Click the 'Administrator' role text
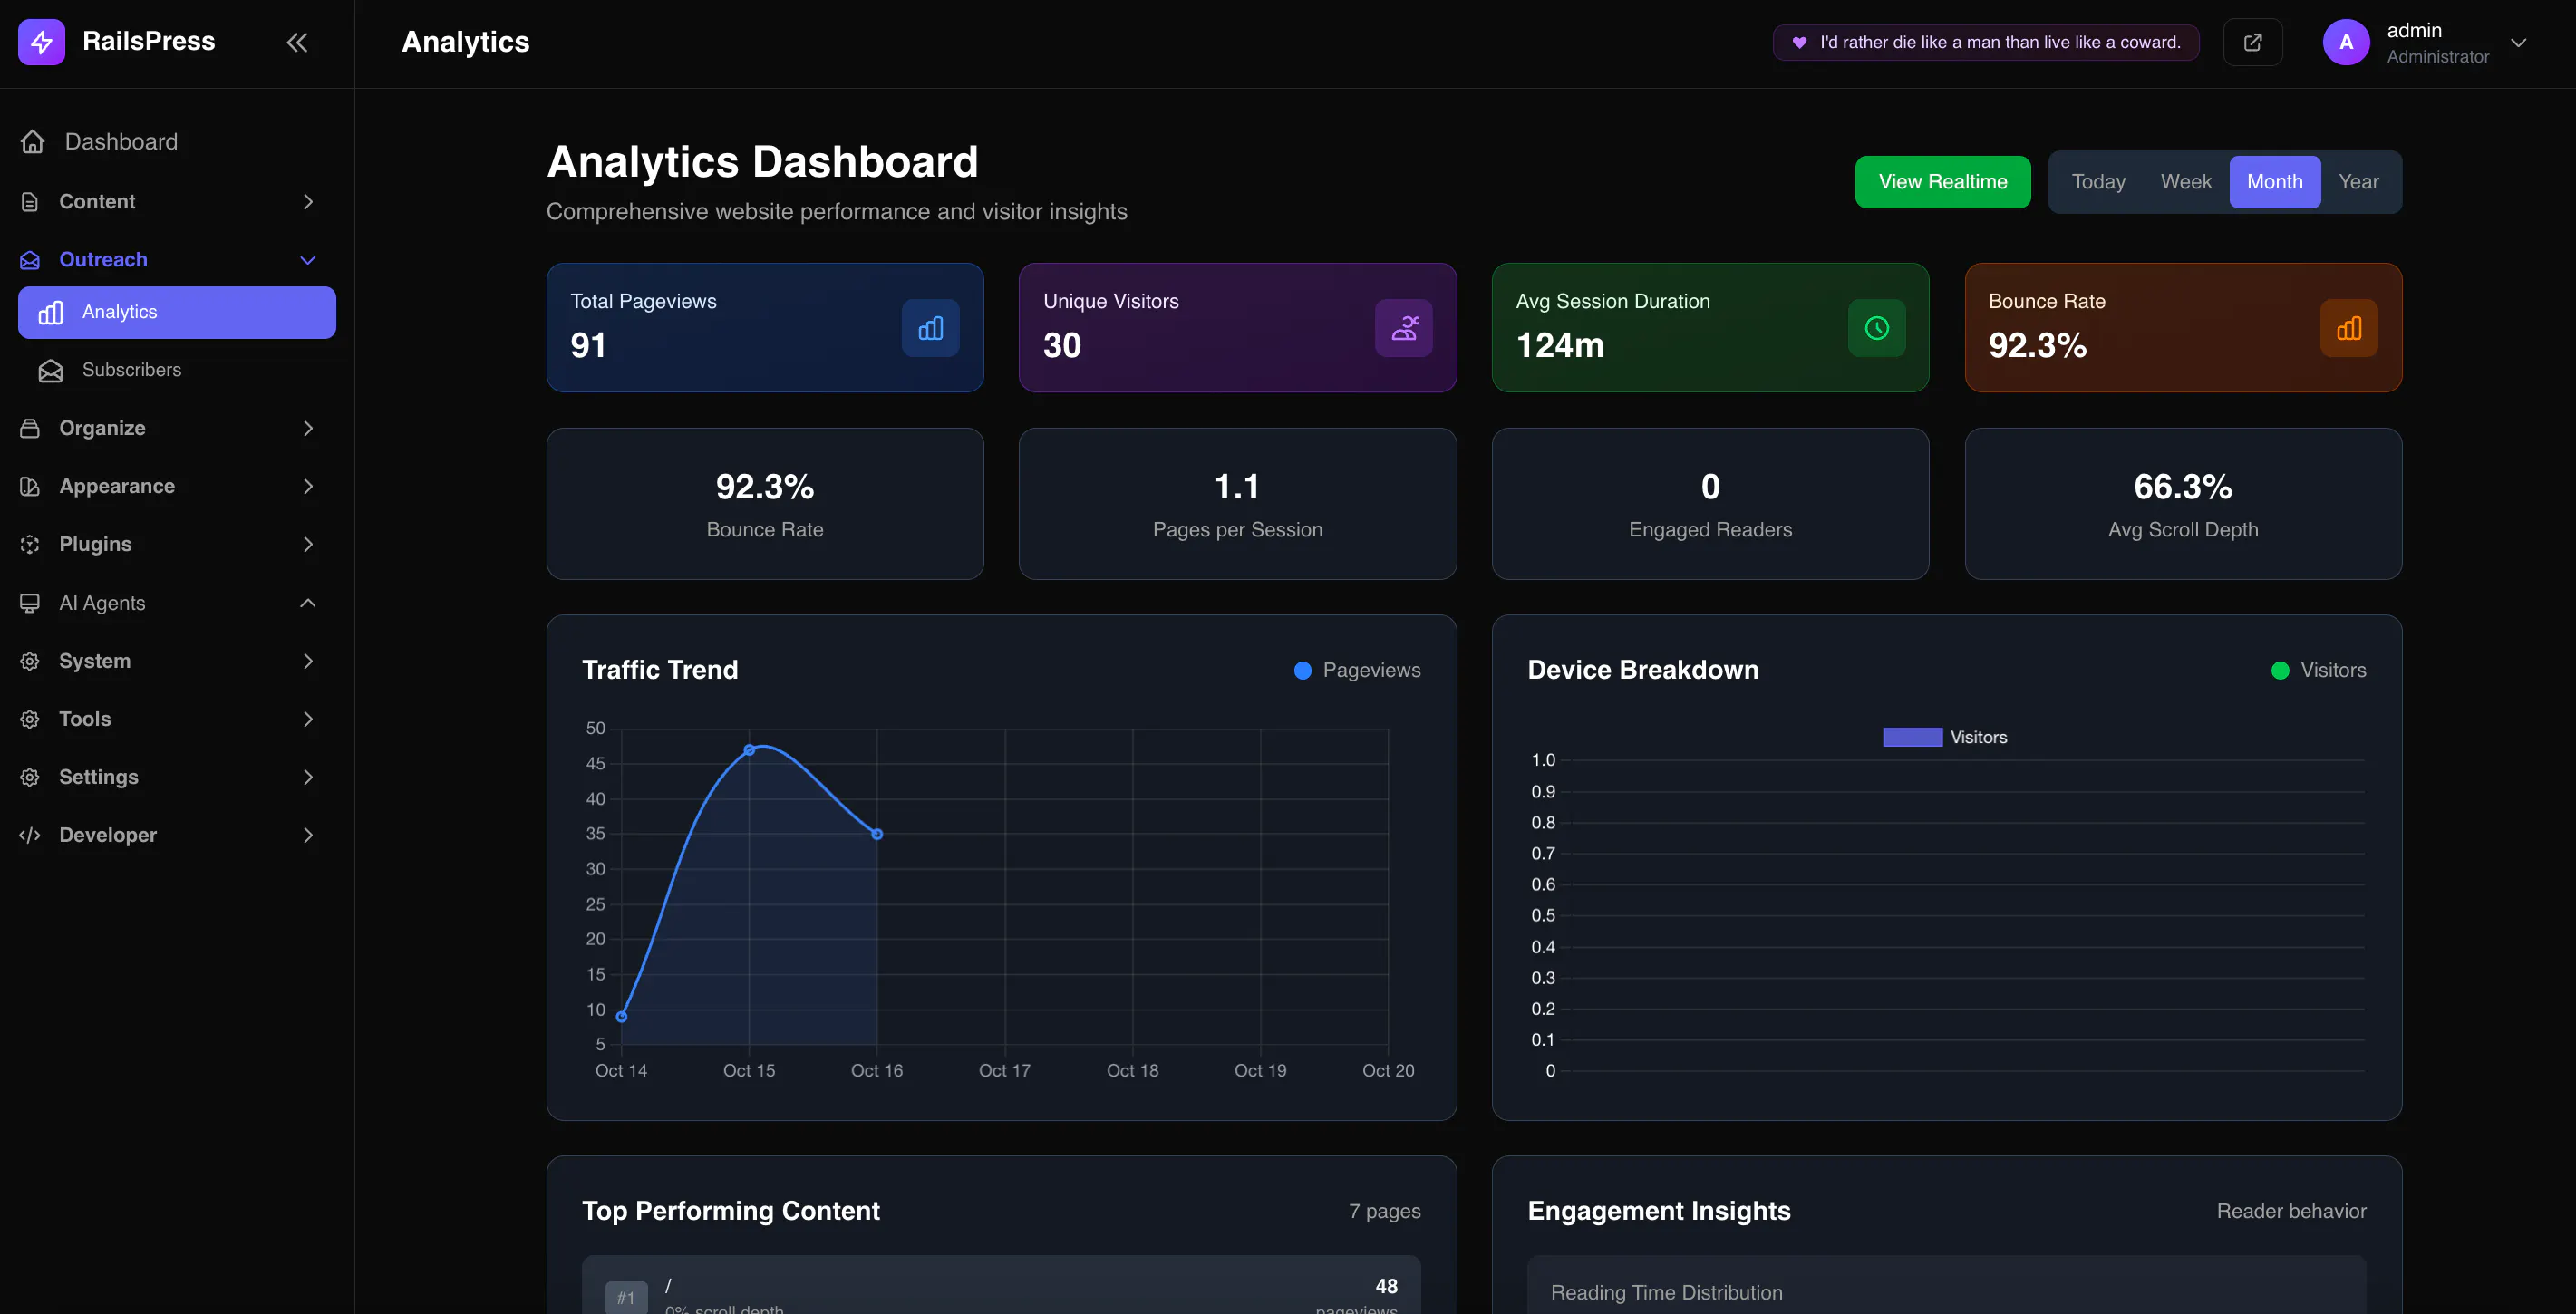This screenshot has height=1314, width=2576. click(2438, 57)
